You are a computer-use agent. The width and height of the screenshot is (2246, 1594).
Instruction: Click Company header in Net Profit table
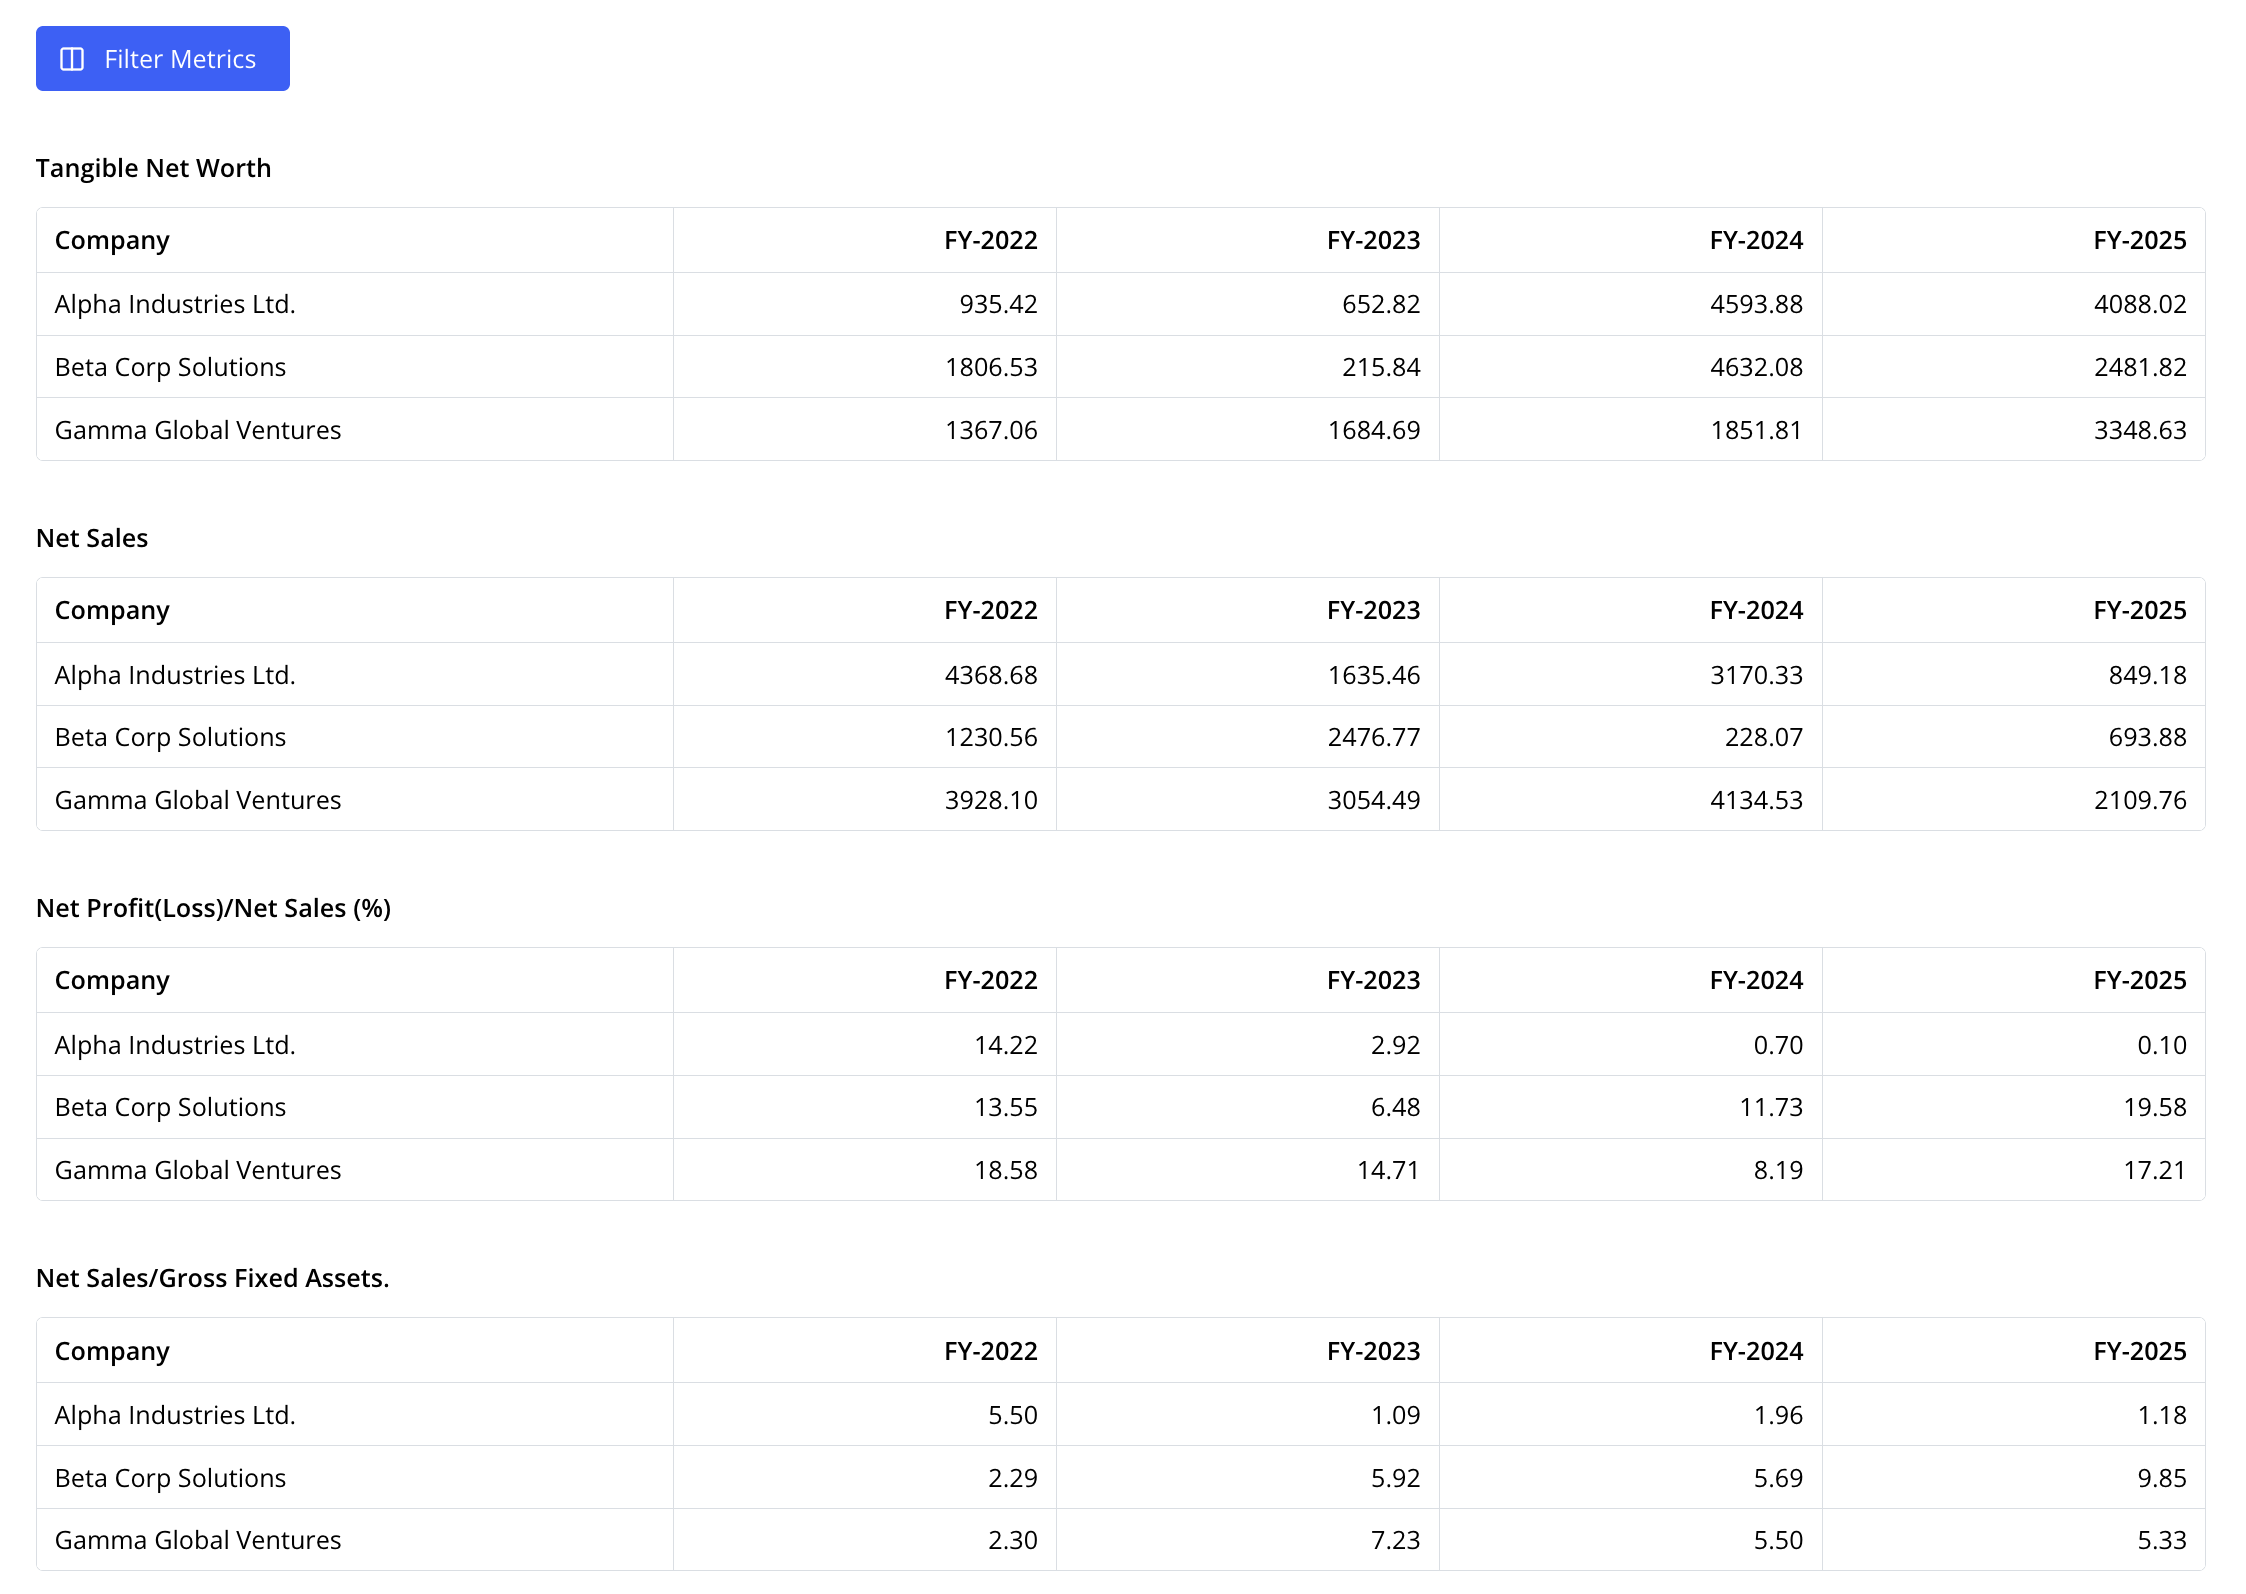(x=112, y=980)
